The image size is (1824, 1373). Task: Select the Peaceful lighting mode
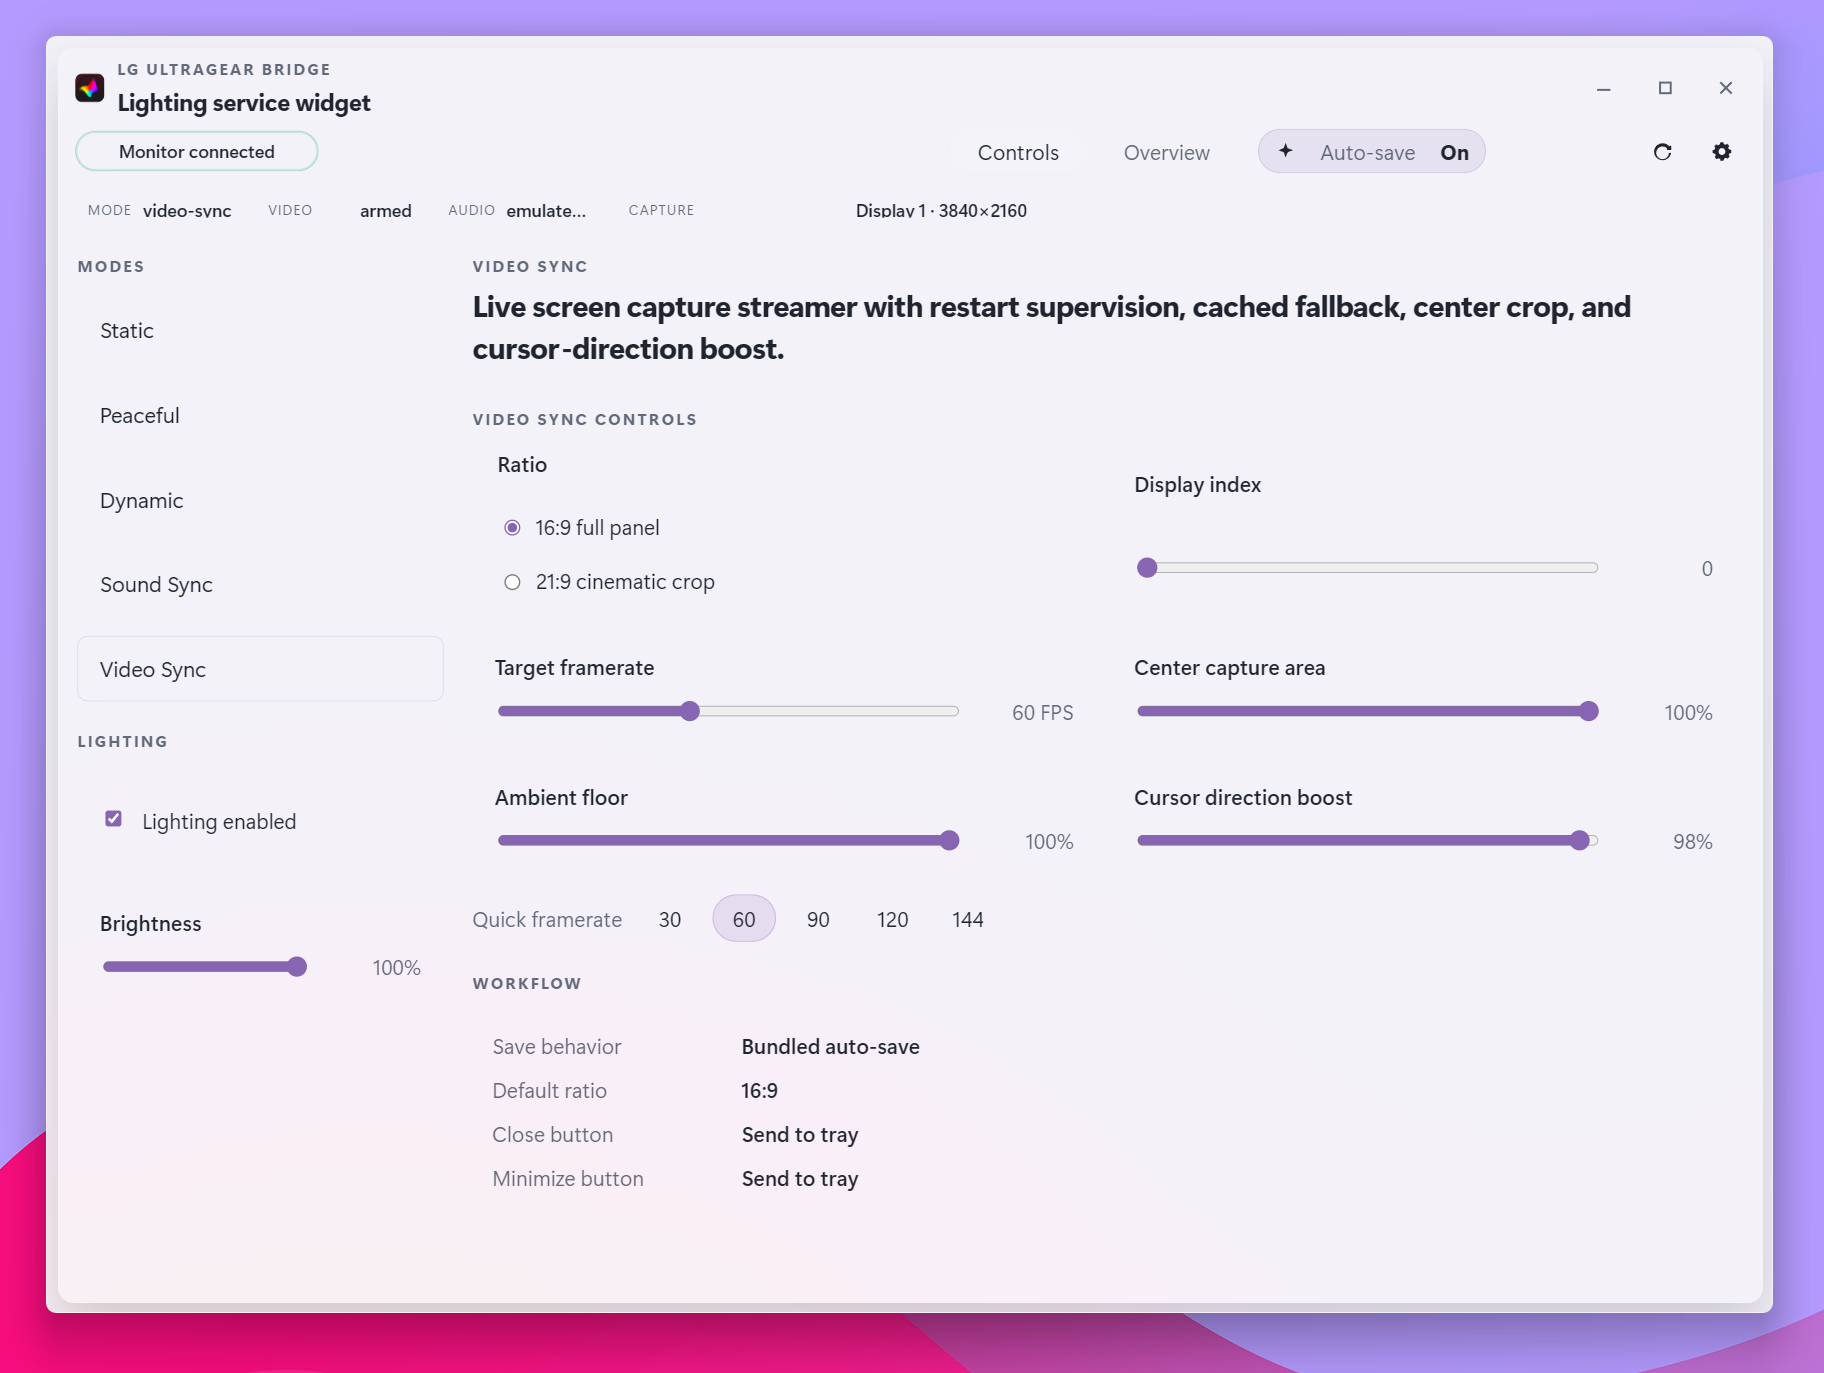260,416
